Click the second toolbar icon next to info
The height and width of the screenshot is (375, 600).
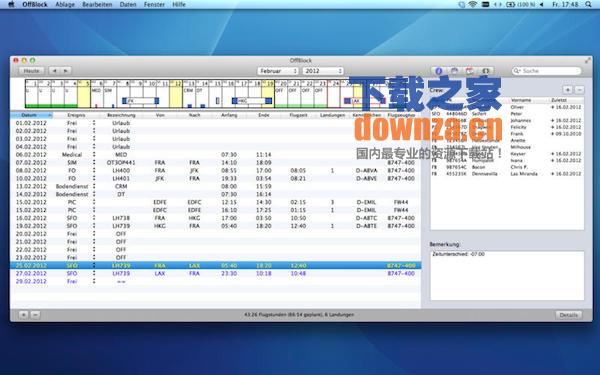pyautogui.click(x=454, y=71)
